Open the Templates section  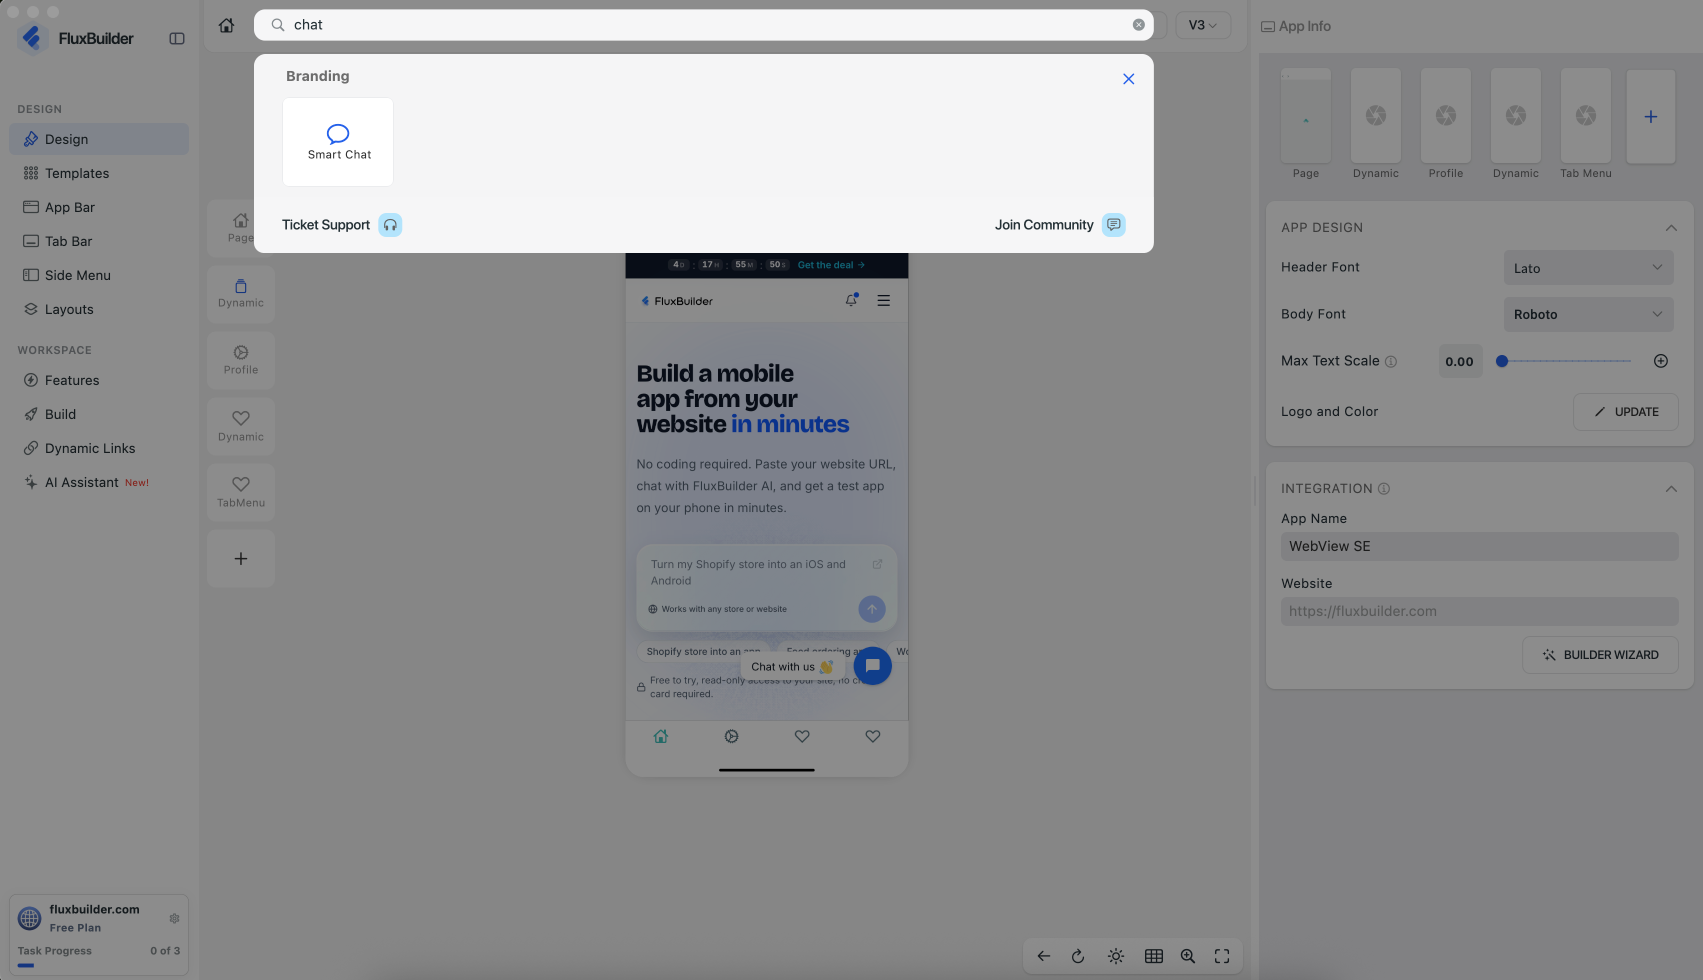99,173
